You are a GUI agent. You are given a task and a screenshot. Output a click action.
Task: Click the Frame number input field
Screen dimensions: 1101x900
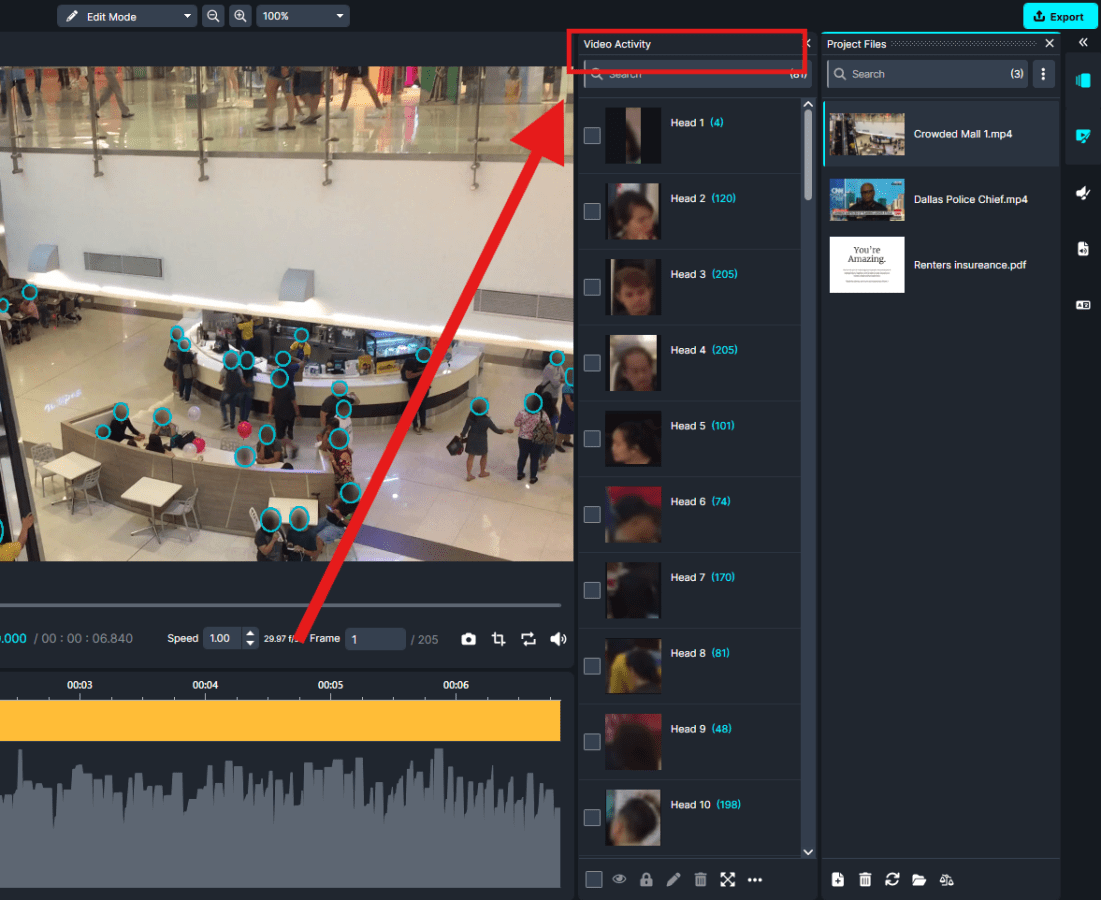pyautogui.click(x=375, y=639)
